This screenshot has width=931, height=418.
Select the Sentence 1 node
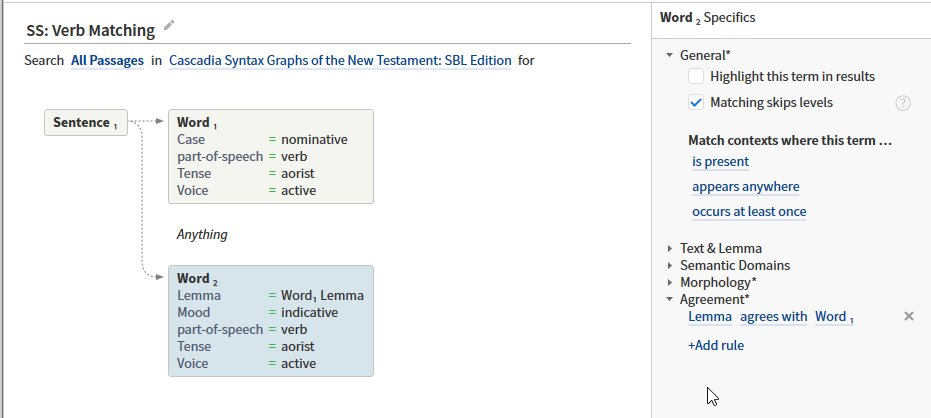click(86, 122)
